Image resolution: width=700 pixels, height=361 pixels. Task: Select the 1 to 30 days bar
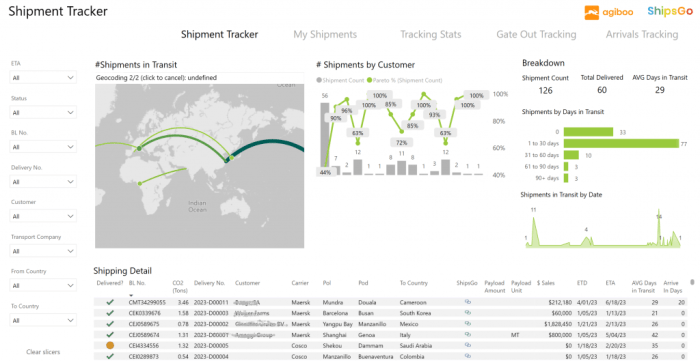[621, 143]
